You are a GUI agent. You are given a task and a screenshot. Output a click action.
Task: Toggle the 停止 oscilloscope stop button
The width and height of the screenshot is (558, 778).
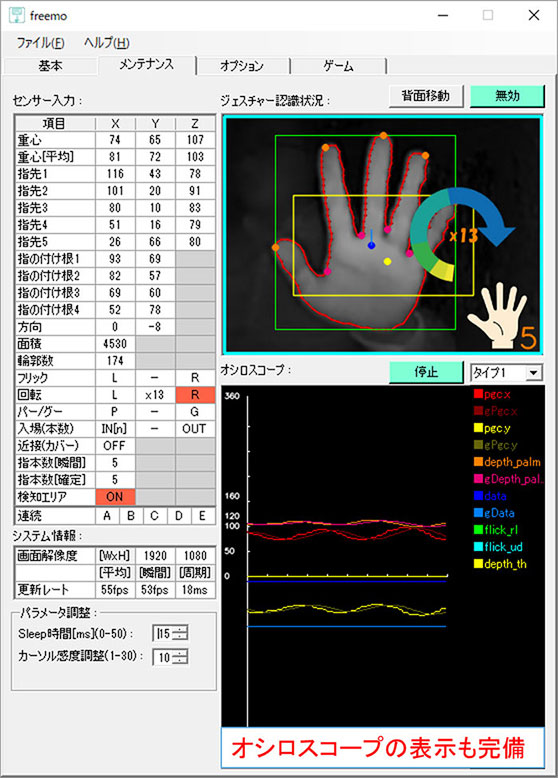(426, 372)
